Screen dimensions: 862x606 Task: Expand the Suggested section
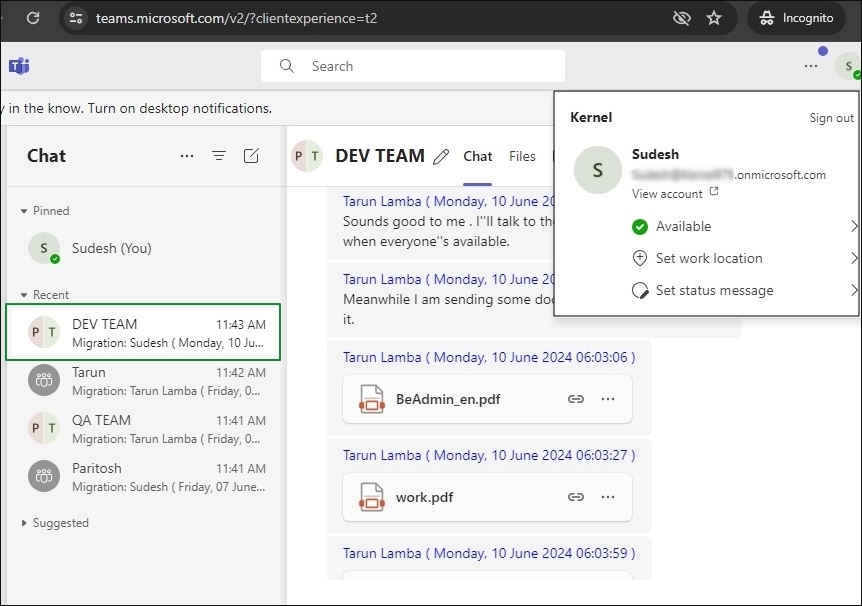click(x=25, y=523)
